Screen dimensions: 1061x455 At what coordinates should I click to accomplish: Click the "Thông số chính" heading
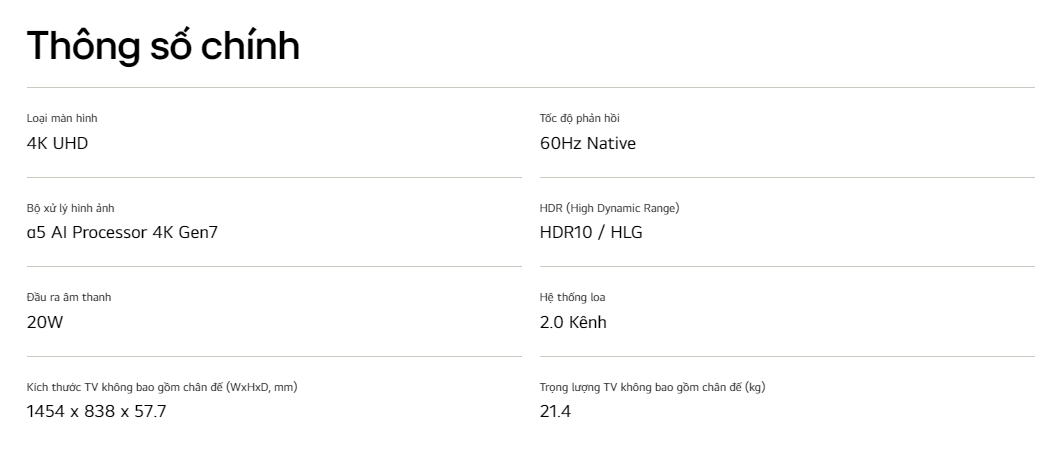coord(163,45)
